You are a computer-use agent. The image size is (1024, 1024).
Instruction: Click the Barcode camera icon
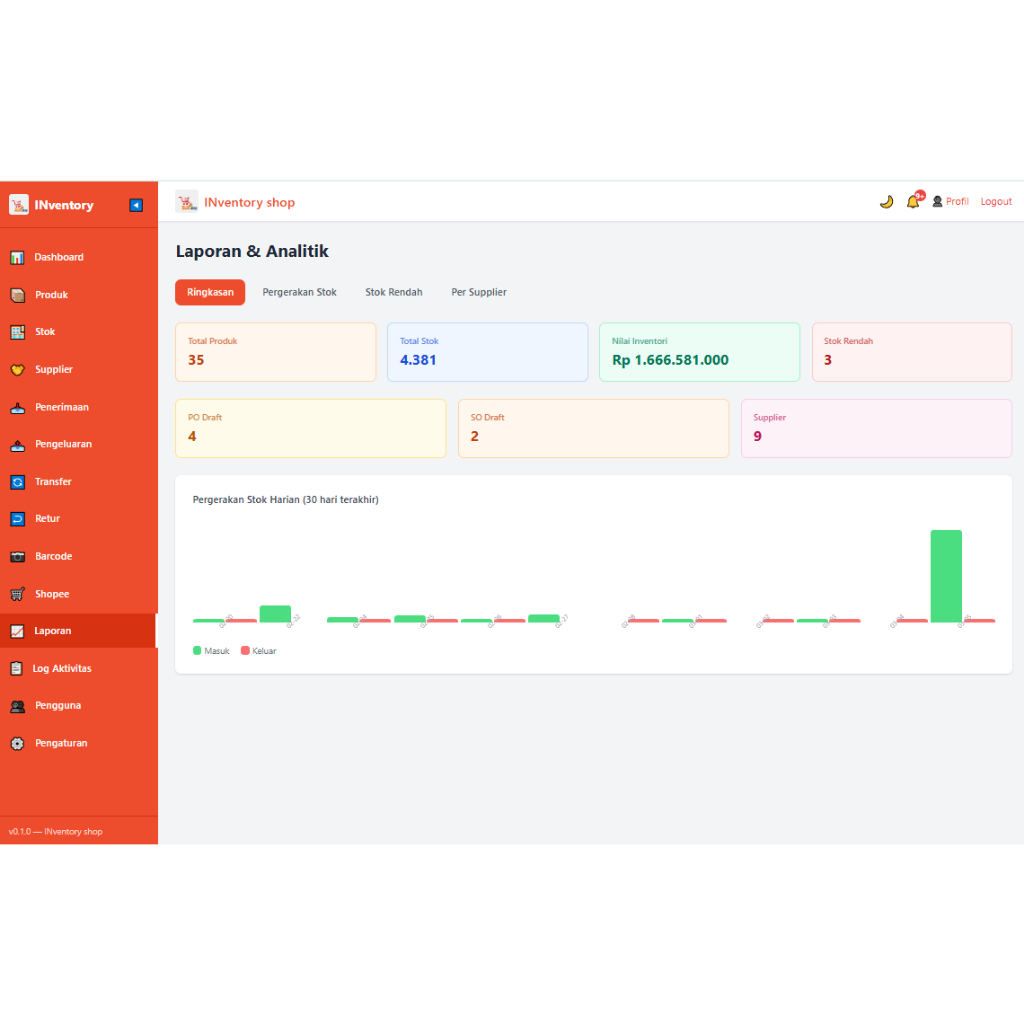18,556
